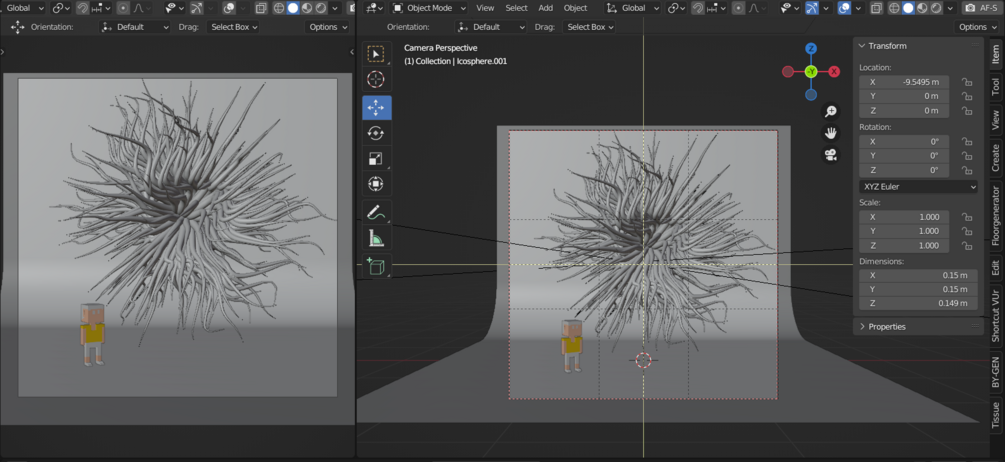Open left viewport Options dropdown

point(328,27)
